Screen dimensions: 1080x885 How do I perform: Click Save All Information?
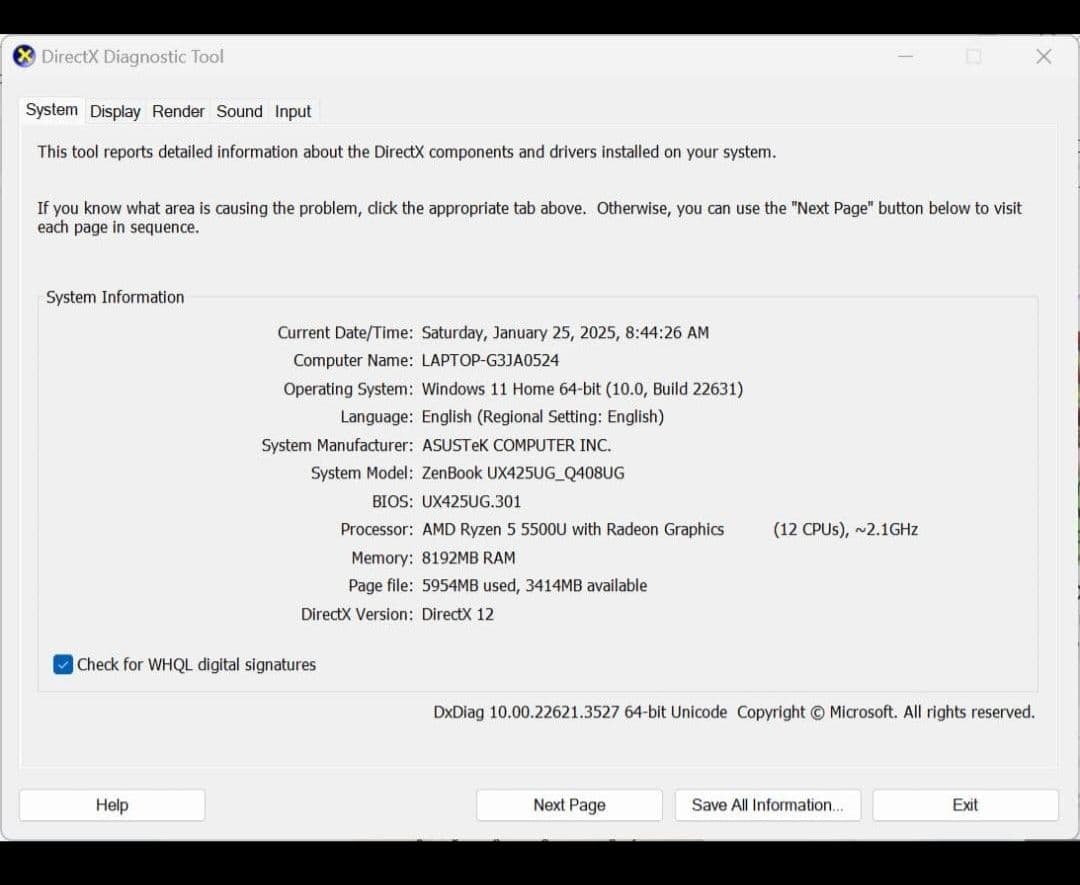[x=767, y=804]
